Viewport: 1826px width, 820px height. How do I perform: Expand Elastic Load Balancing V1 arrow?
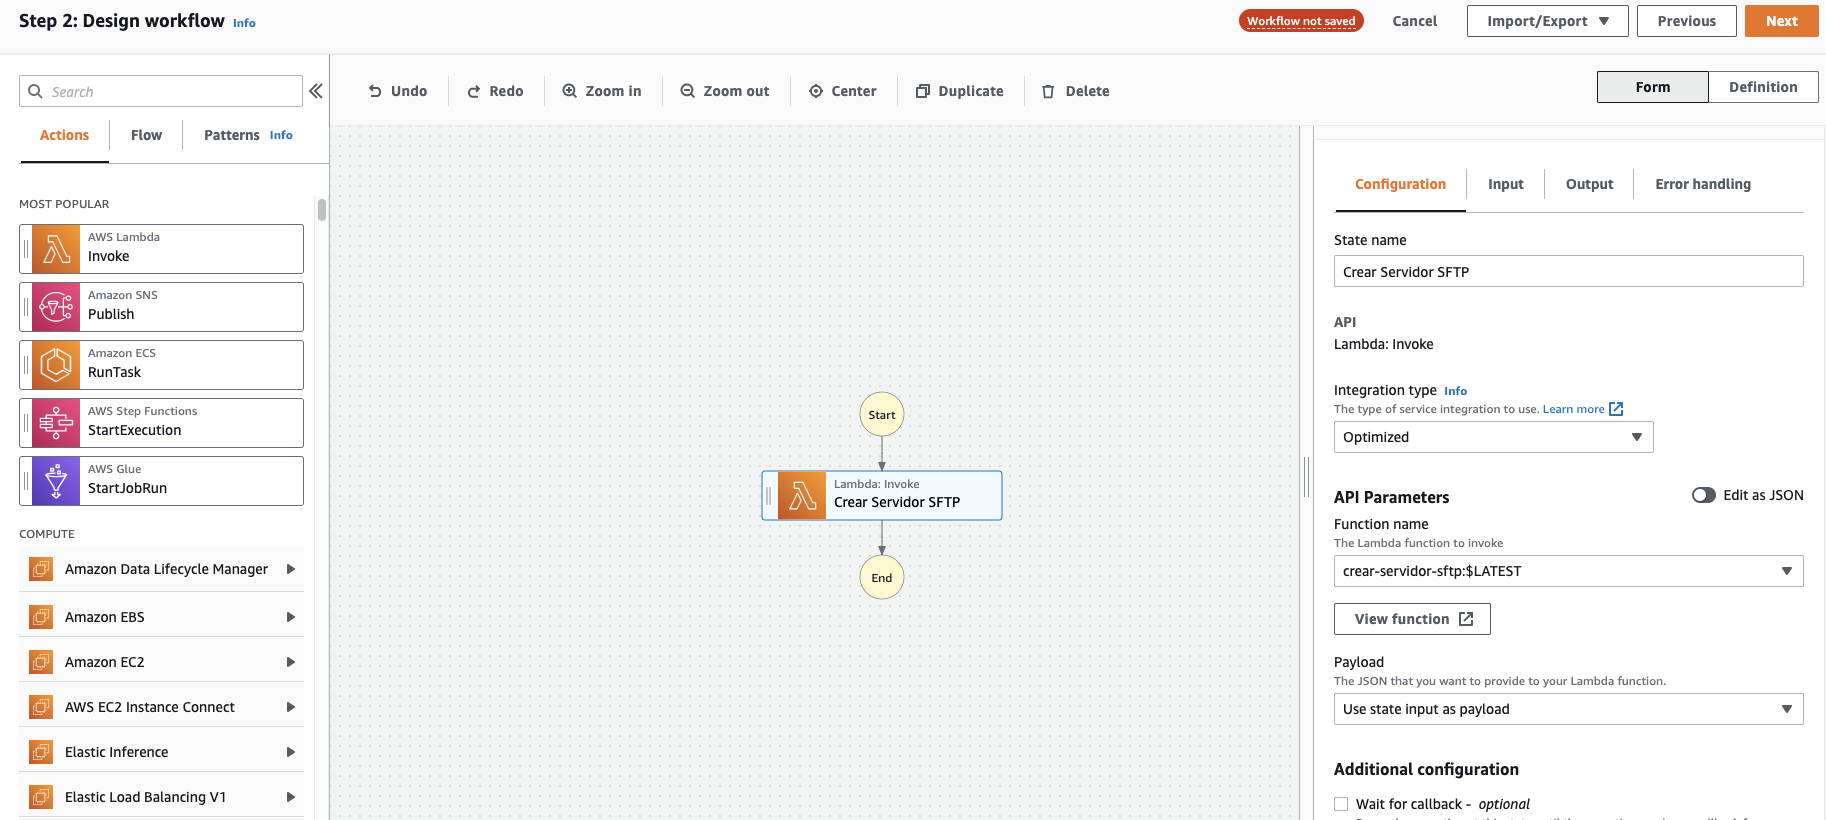pyautogui.click(x=291, y=797)
